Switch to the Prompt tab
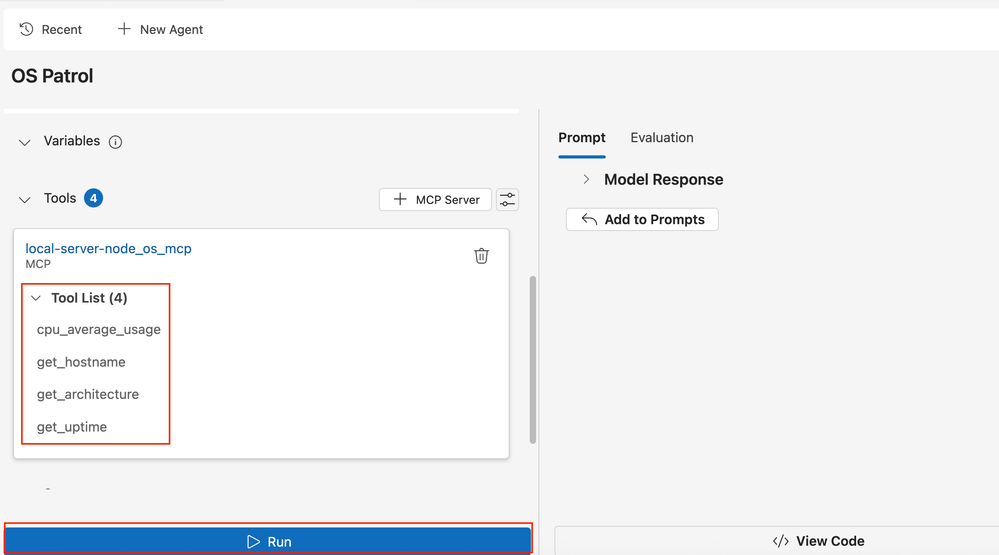999x555 pixels. pyautogui.click(x=582, y=138)
